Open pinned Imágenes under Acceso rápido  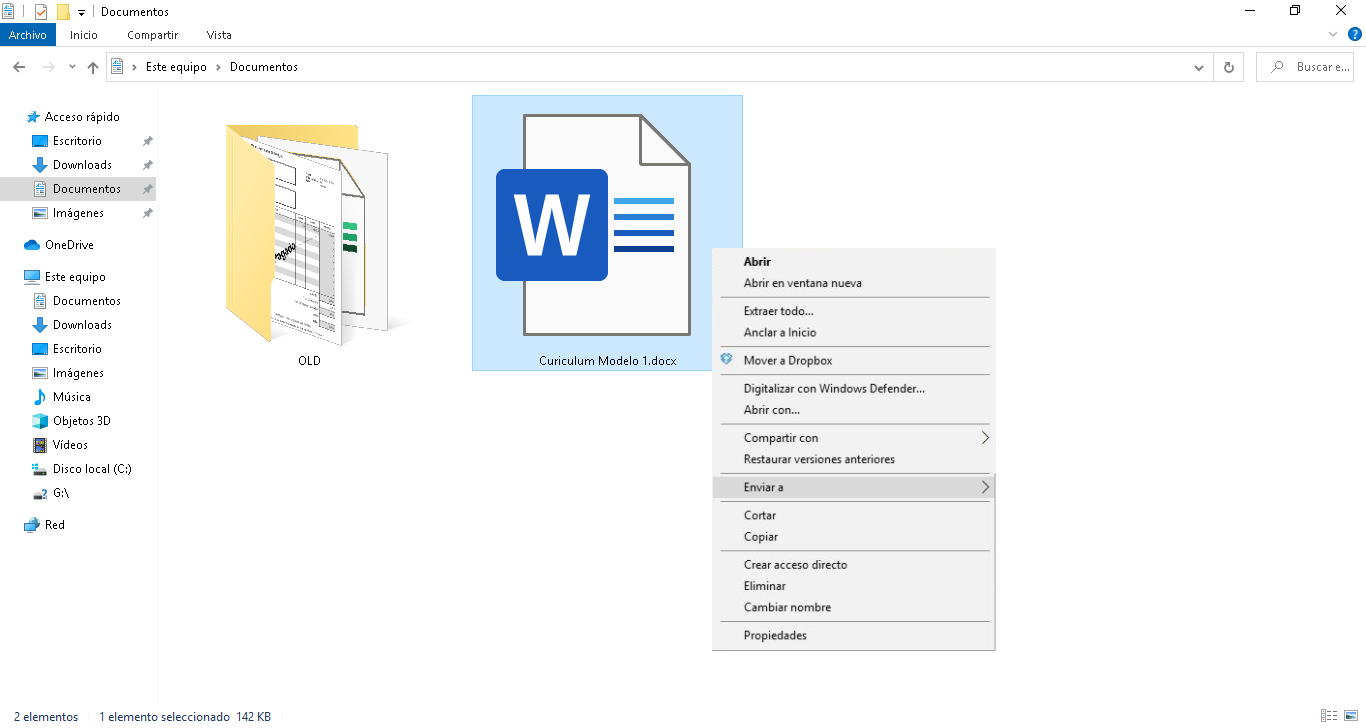click(x=78, y=213)
